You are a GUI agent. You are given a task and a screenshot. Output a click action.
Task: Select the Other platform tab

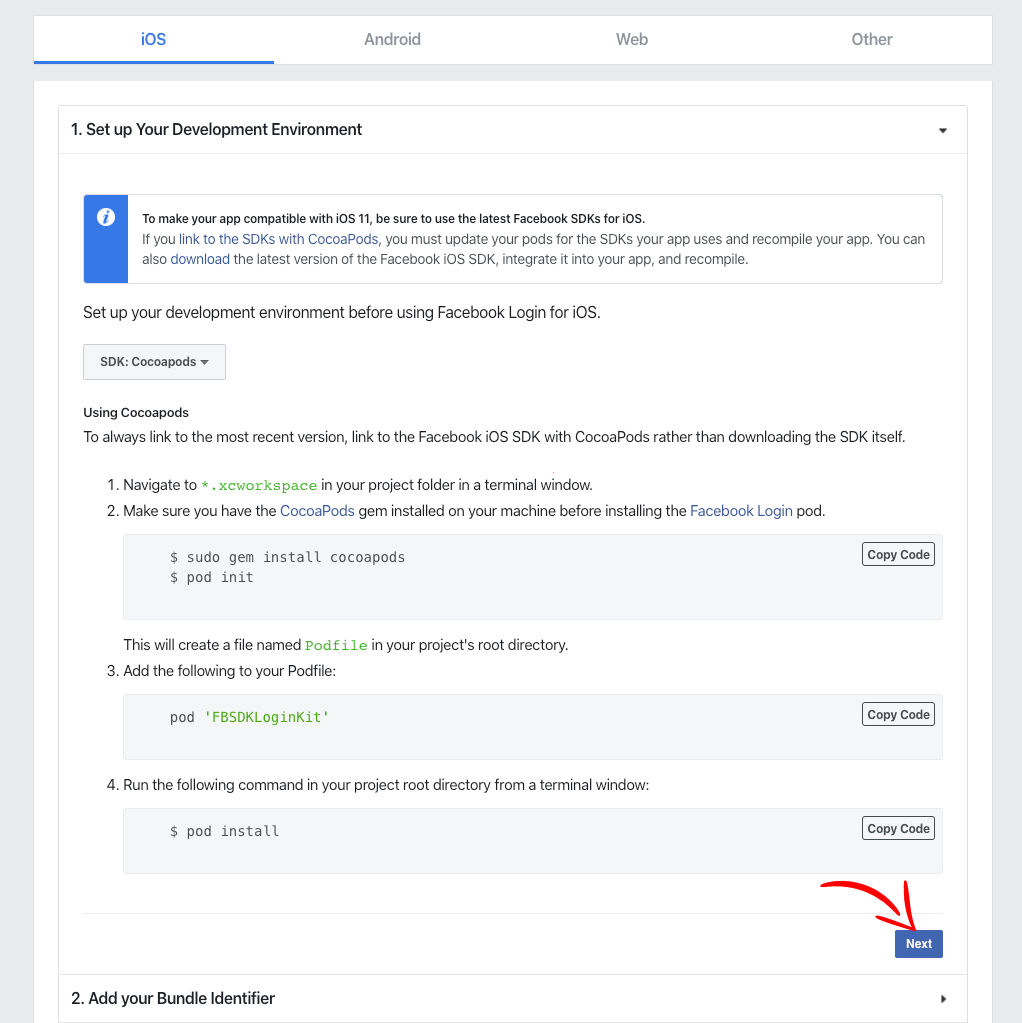coord(871,39)
